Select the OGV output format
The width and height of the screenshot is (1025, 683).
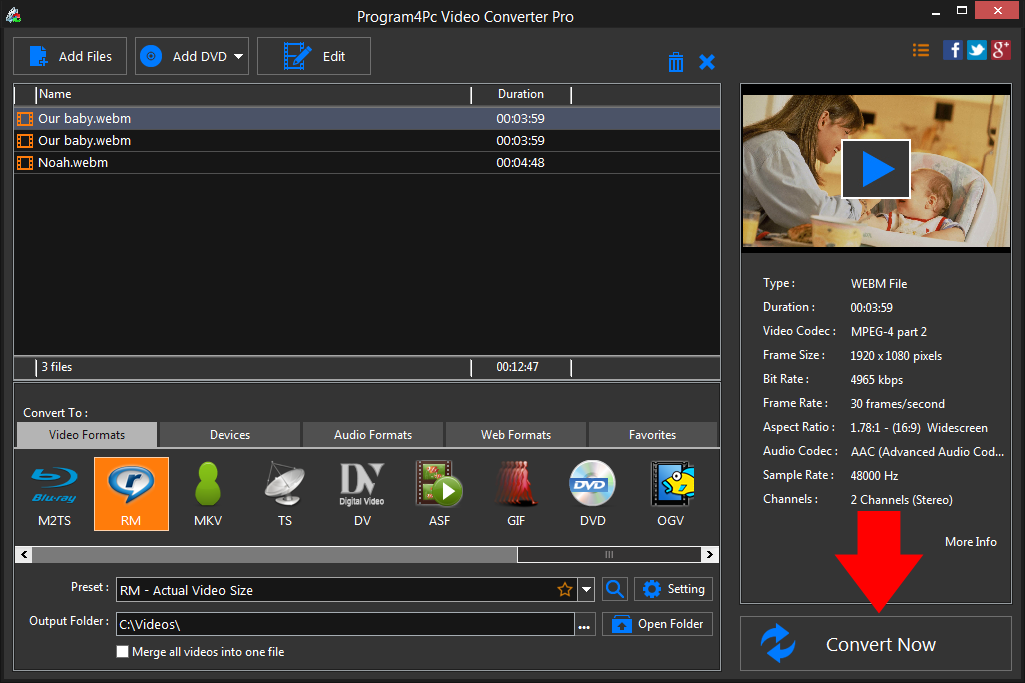coord(670,493)
